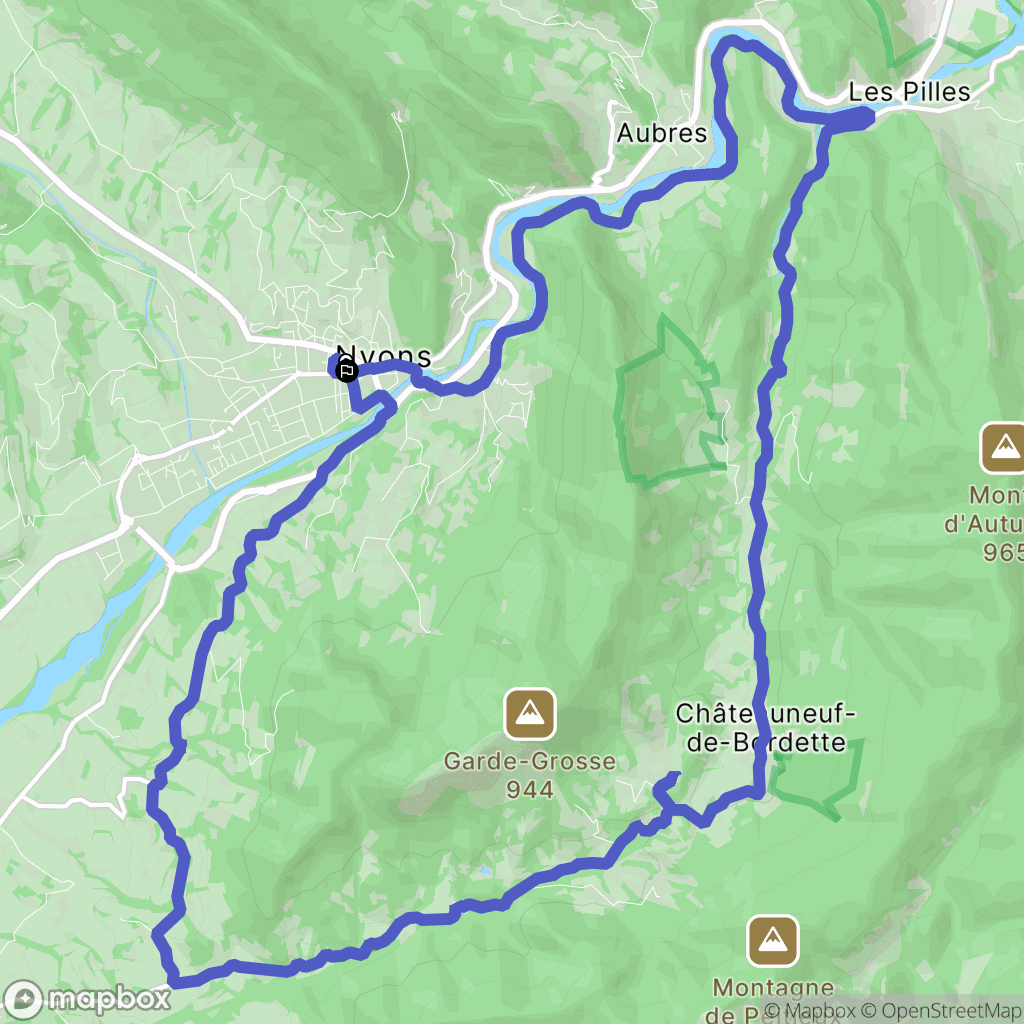1024x1024 pixels.
Task: Click the Châteauneuf-de-Bordette village label
Action: click(x=765, y=728)
